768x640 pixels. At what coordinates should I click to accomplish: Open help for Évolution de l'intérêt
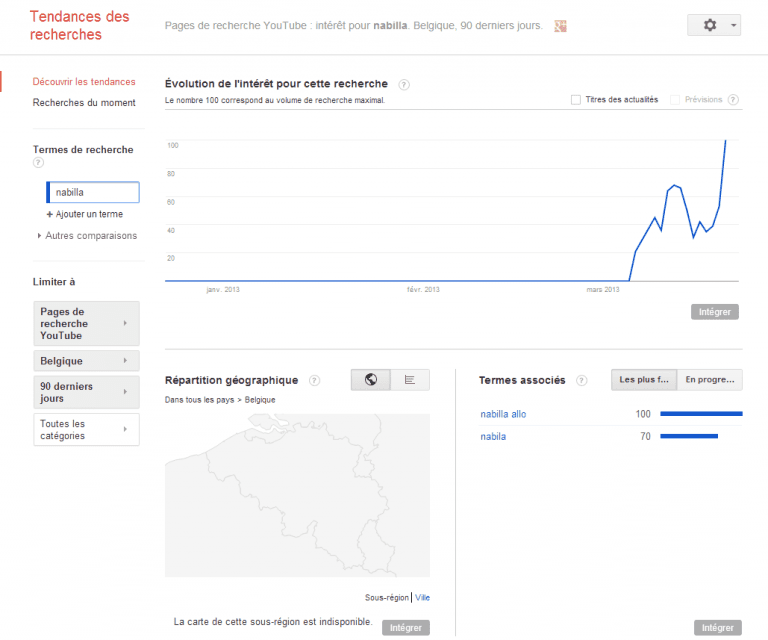pos(404,85)
